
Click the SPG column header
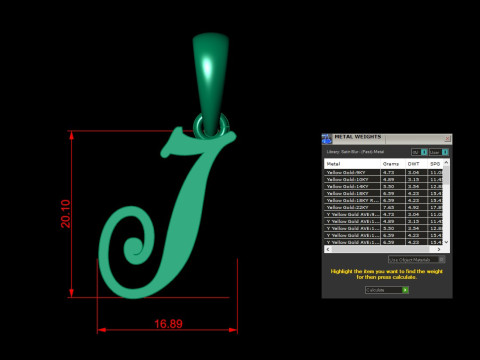click(436, 164)
